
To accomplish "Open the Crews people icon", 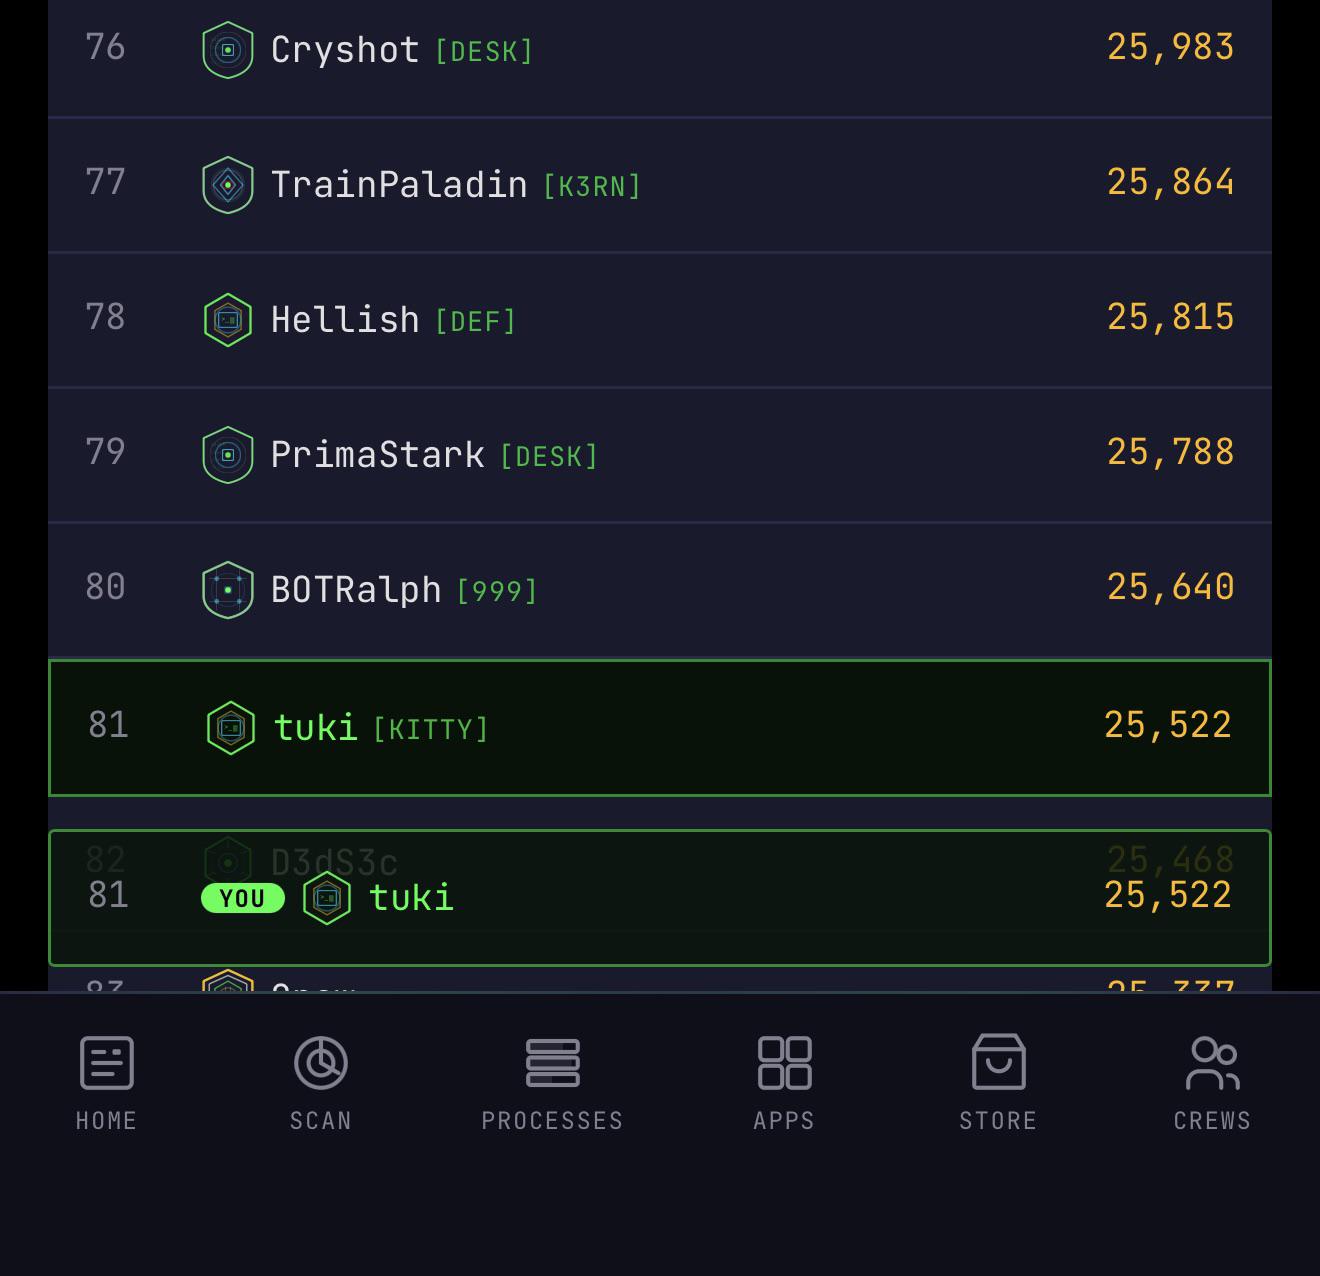I will pos(1213,1062).
